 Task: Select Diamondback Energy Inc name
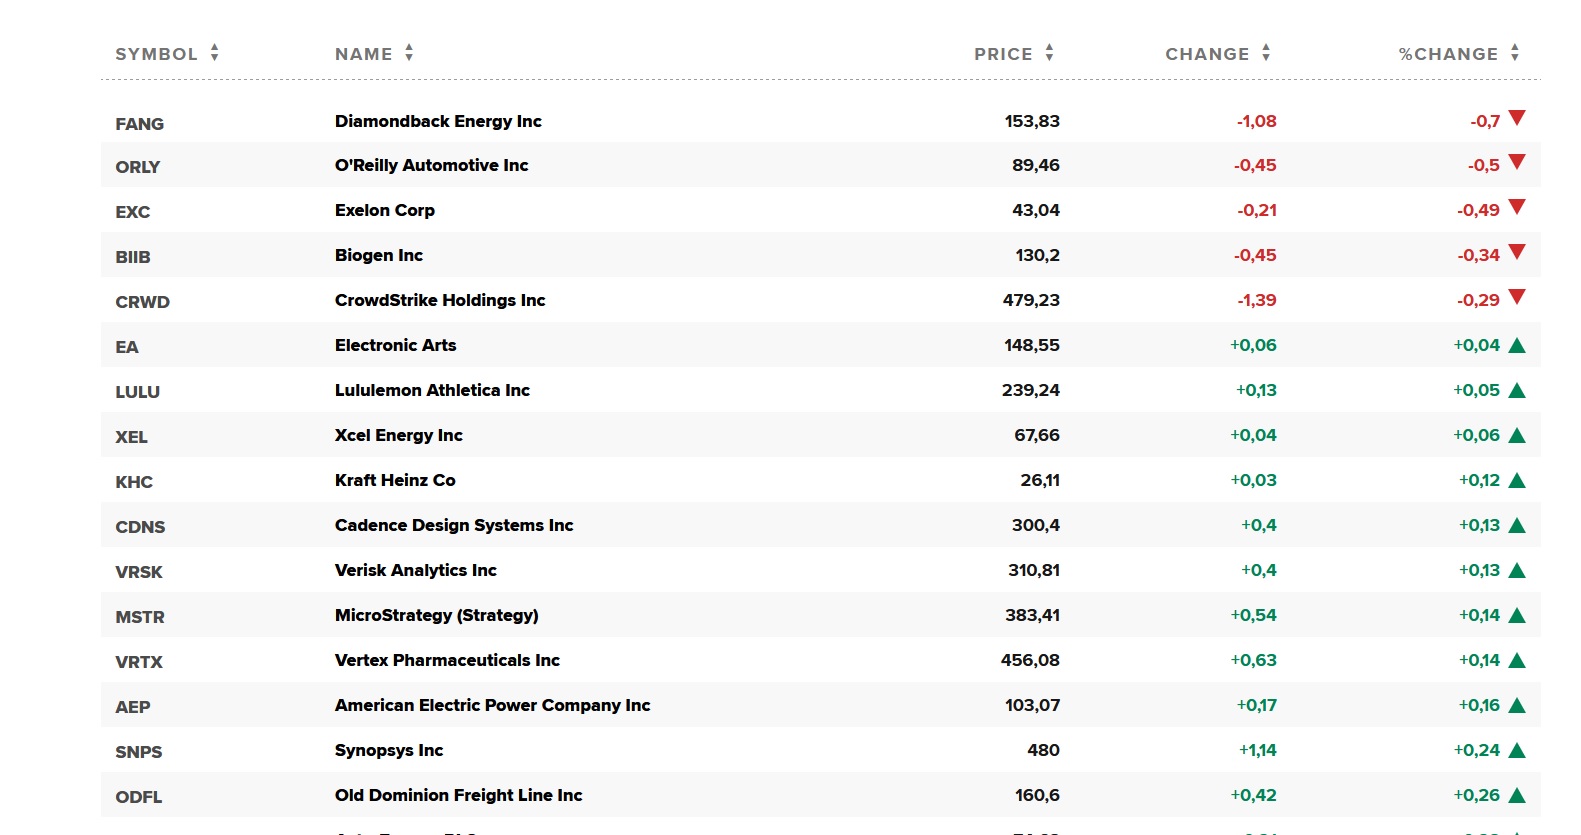tap(438, 121)
